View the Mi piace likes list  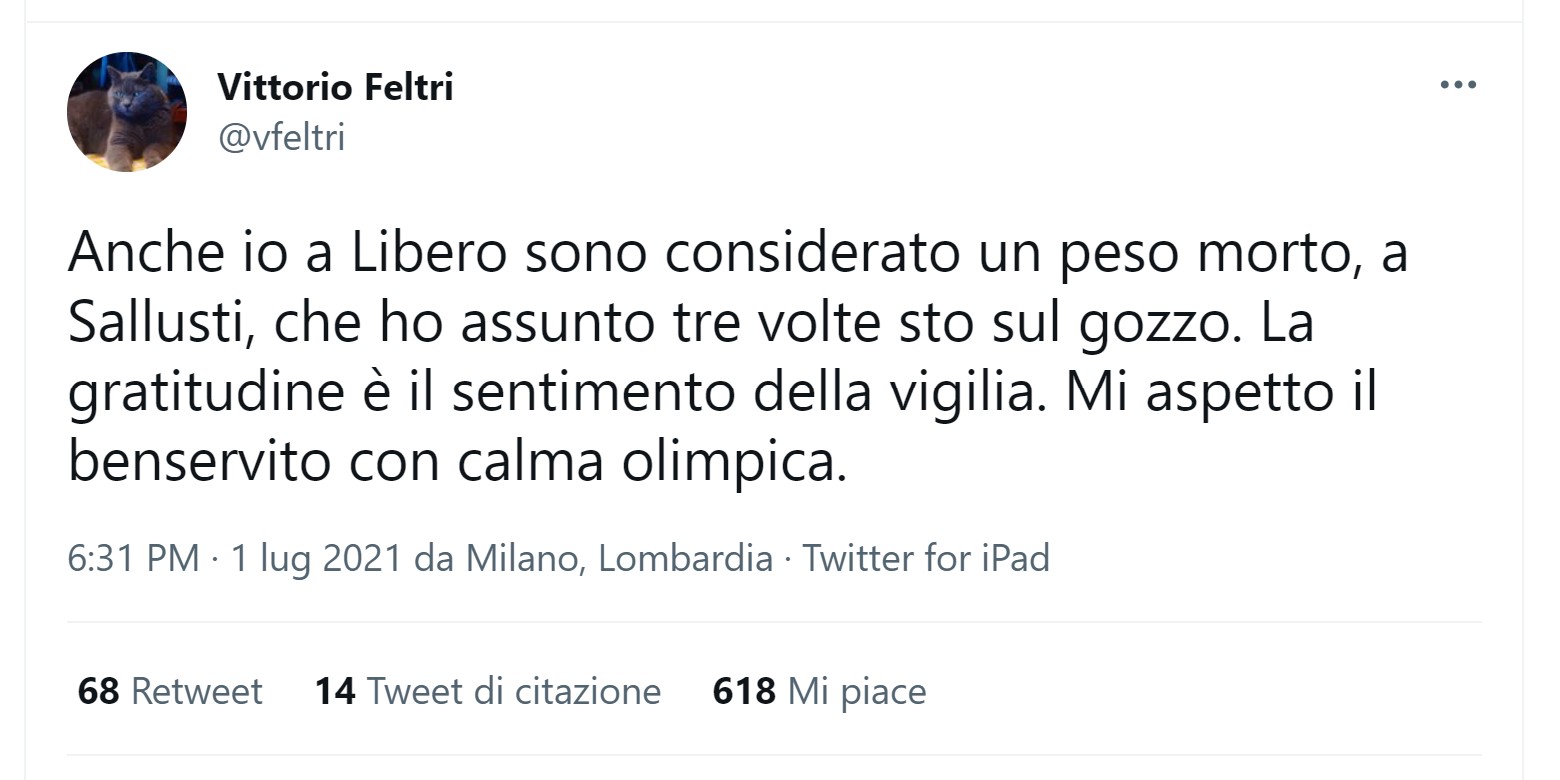857,691
